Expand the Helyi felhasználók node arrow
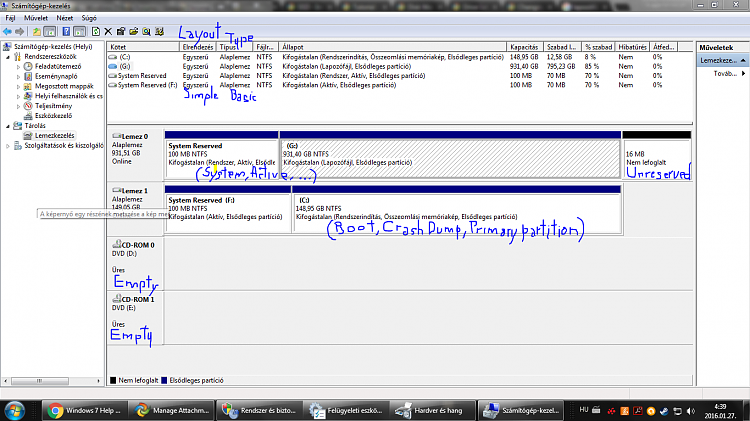The height and width of the screenshot is (421, 750). [x=19, y=96]
